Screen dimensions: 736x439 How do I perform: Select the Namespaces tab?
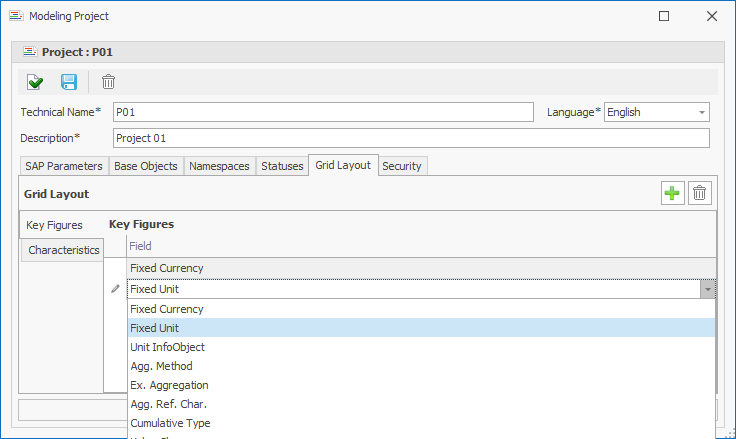219,166
